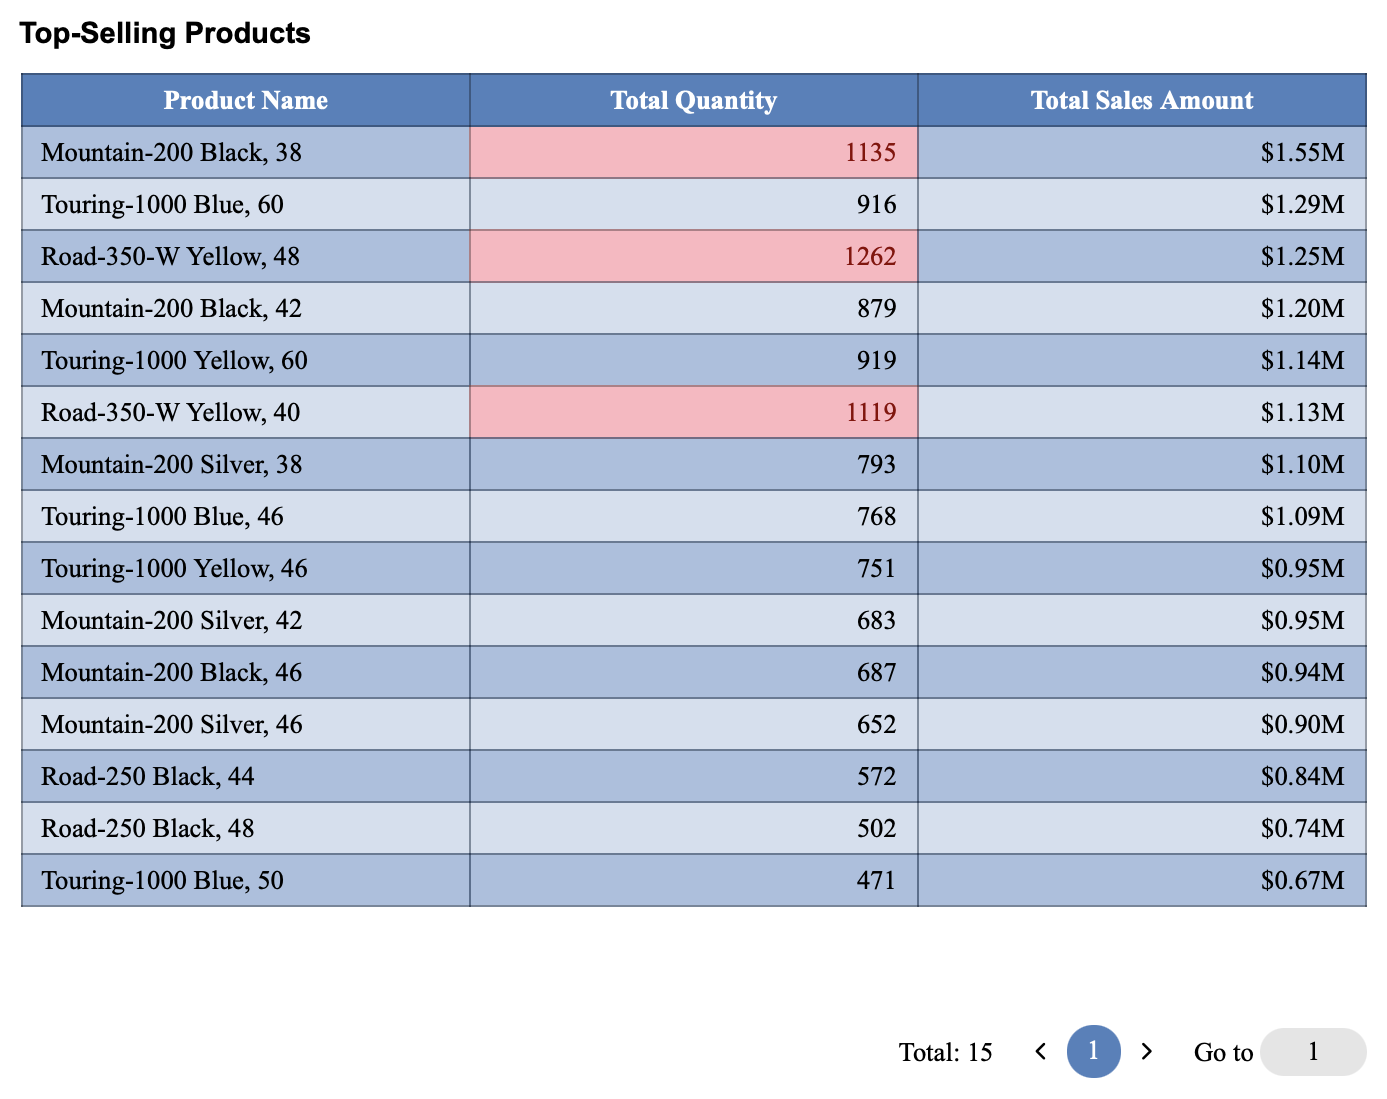Screen dimensions: 1387x1099
Task: Sort by Product Name column header
Action: click(245, 100)
